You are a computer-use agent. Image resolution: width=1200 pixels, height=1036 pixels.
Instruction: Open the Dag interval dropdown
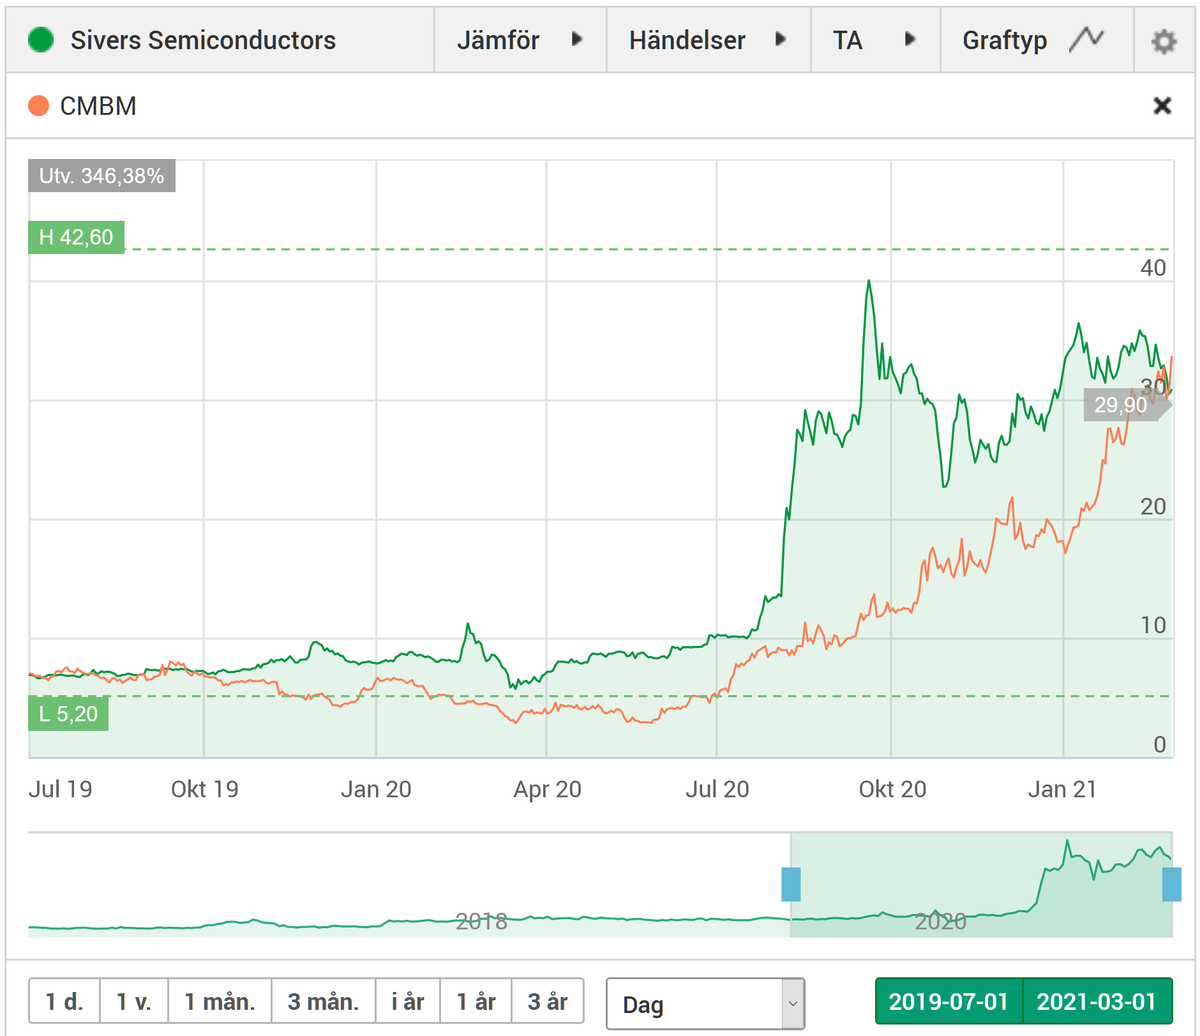[x=705, y=1003]
